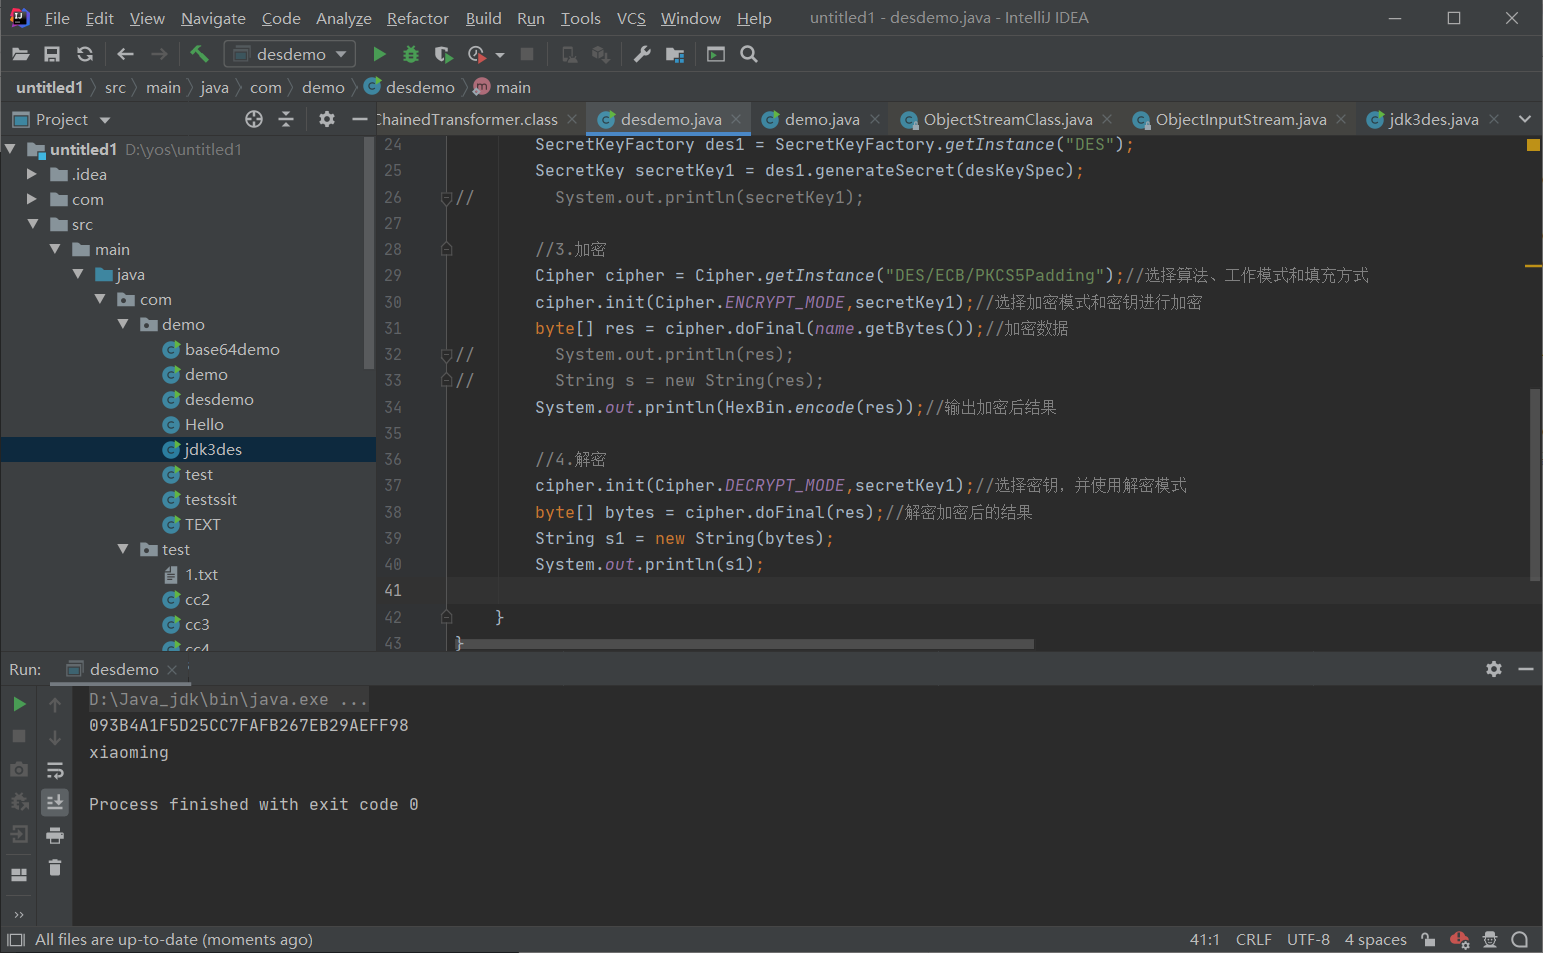
Task: Click the Save All disk icon
Action: tap(52, 54)
